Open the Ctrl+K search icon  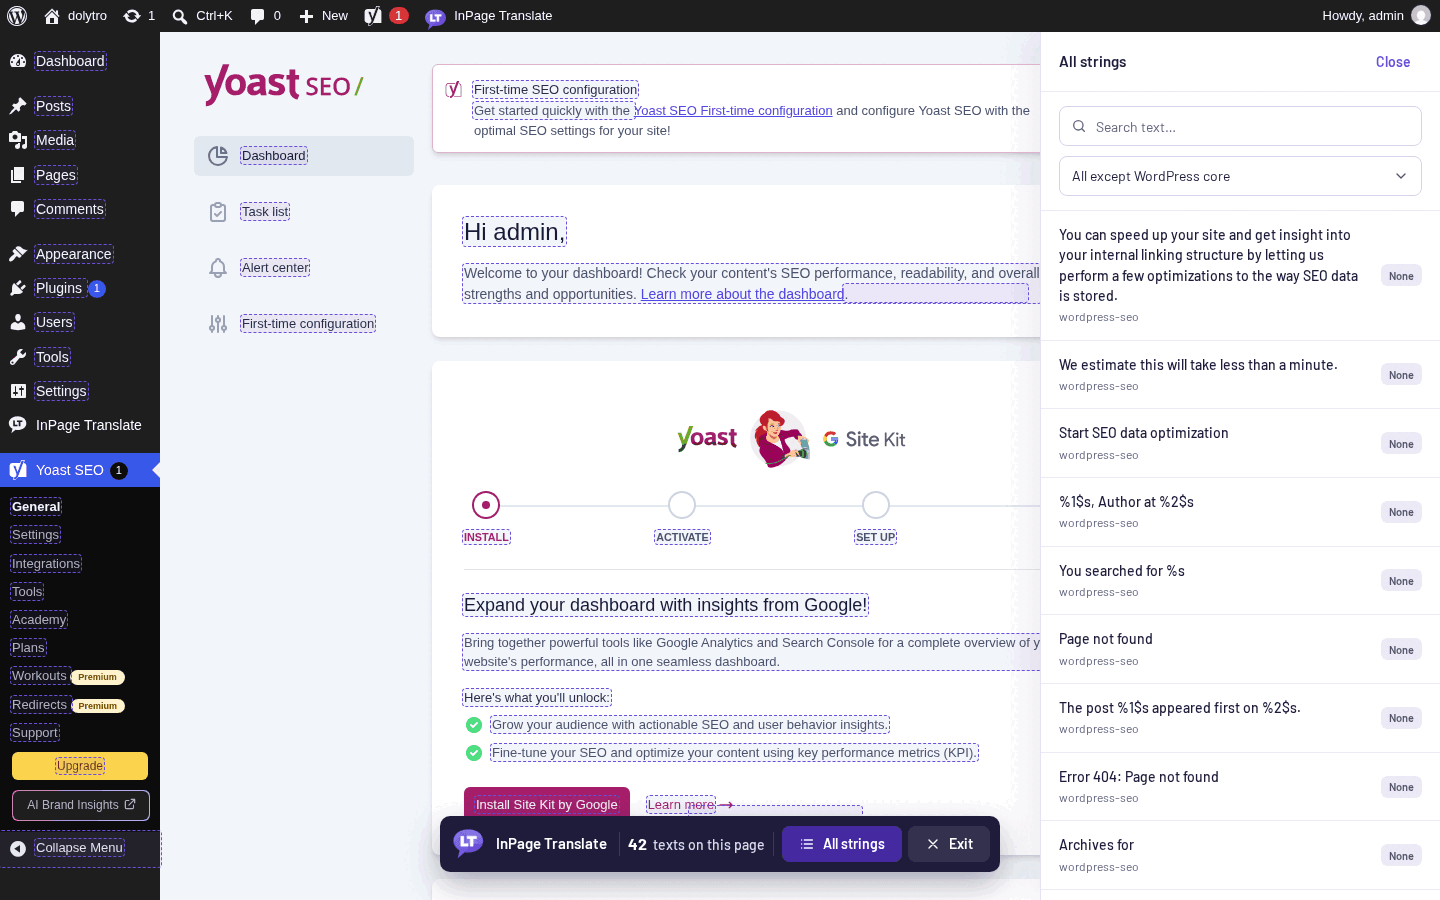[x=180, y=16]
